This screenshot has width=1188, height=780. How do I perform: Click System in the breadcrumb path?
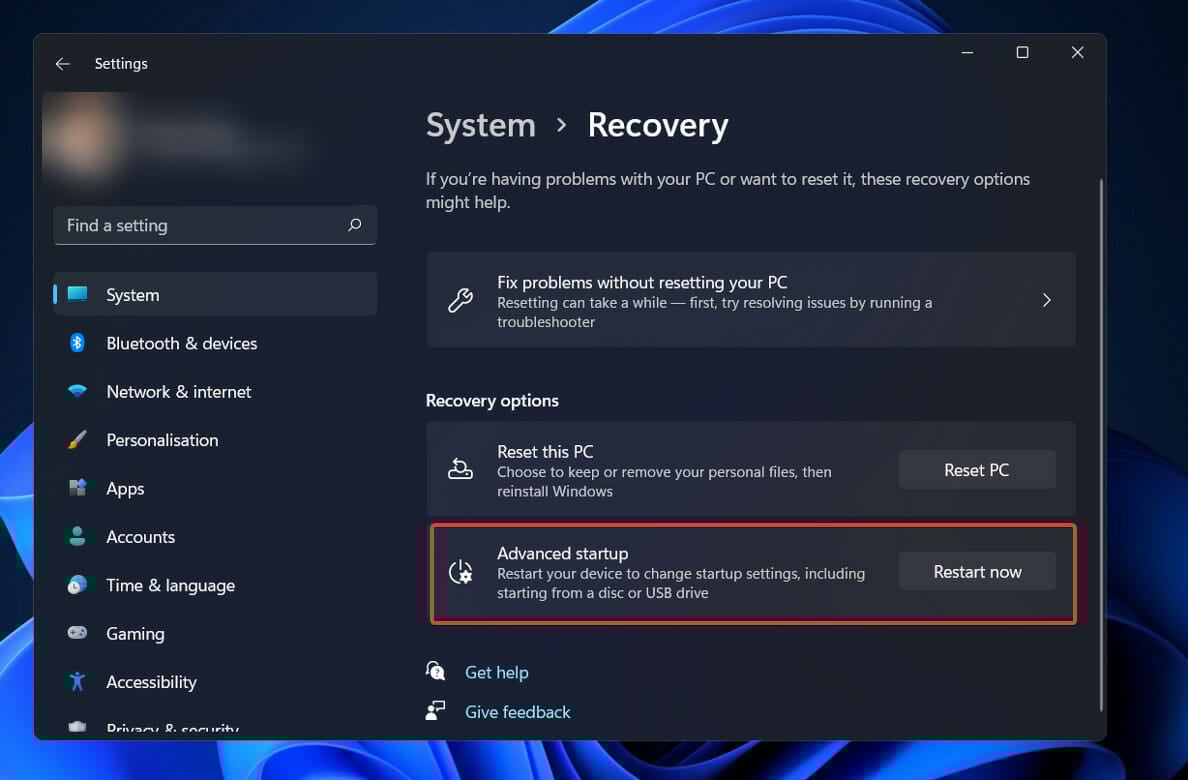[480, 125]
